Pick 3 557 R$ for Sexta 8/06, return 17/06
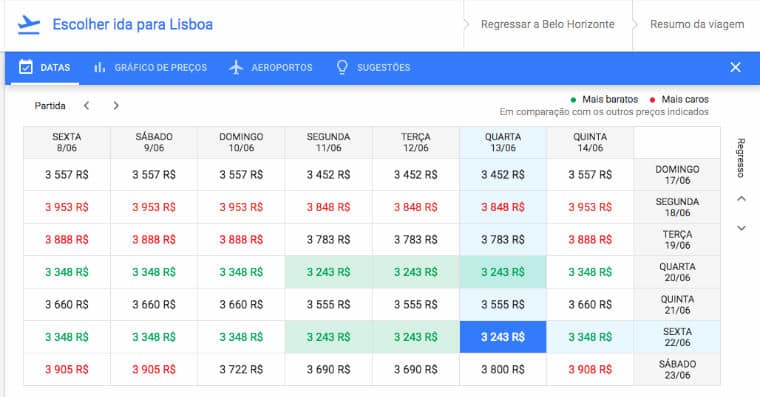760x397 pixels. click(x=67, y=175)
